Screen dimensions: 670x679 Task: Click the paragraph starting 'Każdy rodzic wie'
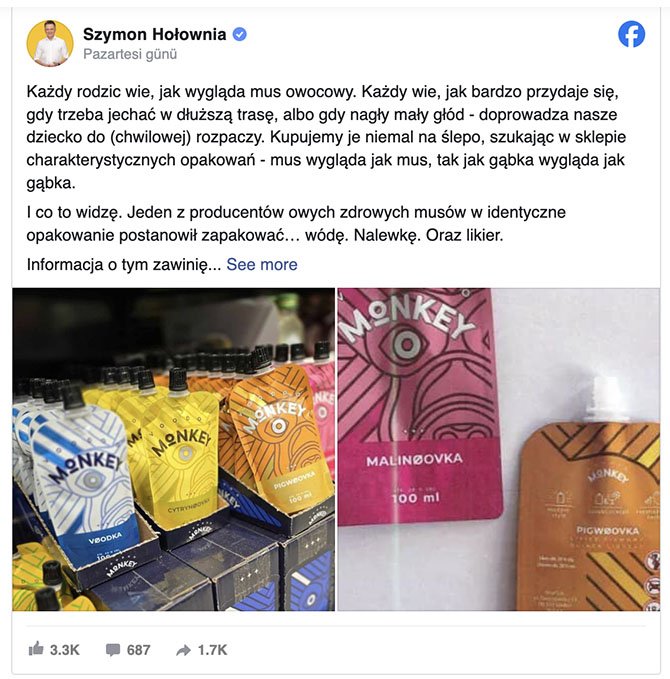coord(326,137)
